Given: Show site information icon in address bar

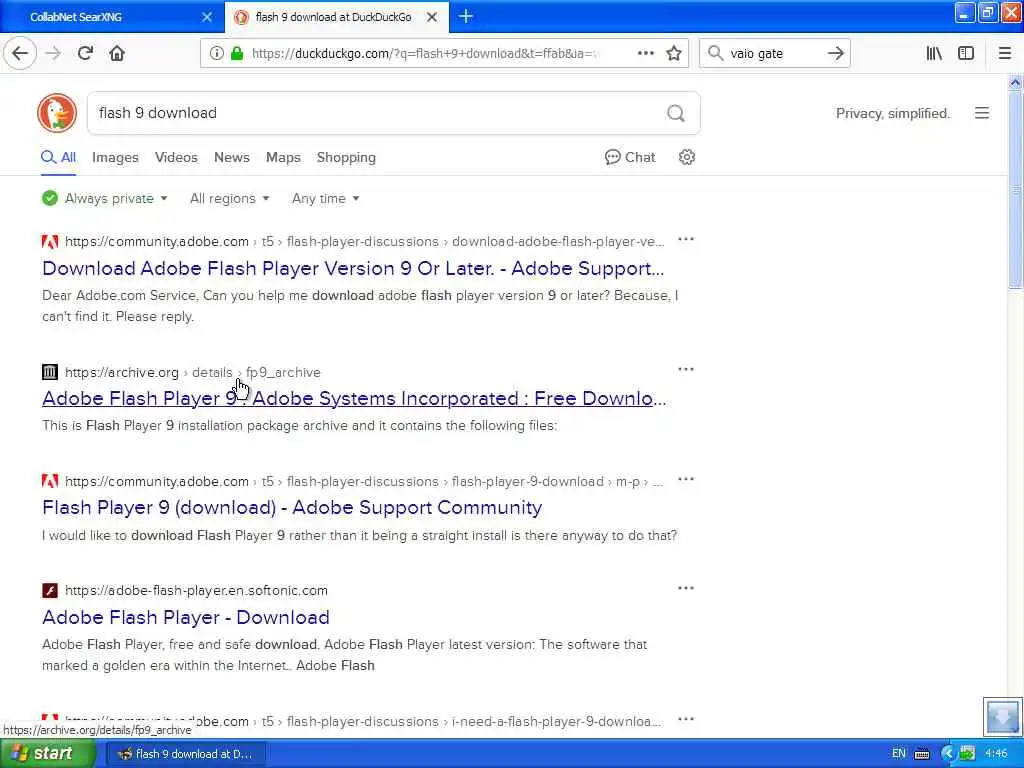Looking at the screenshot, I should tap(216, 53).
